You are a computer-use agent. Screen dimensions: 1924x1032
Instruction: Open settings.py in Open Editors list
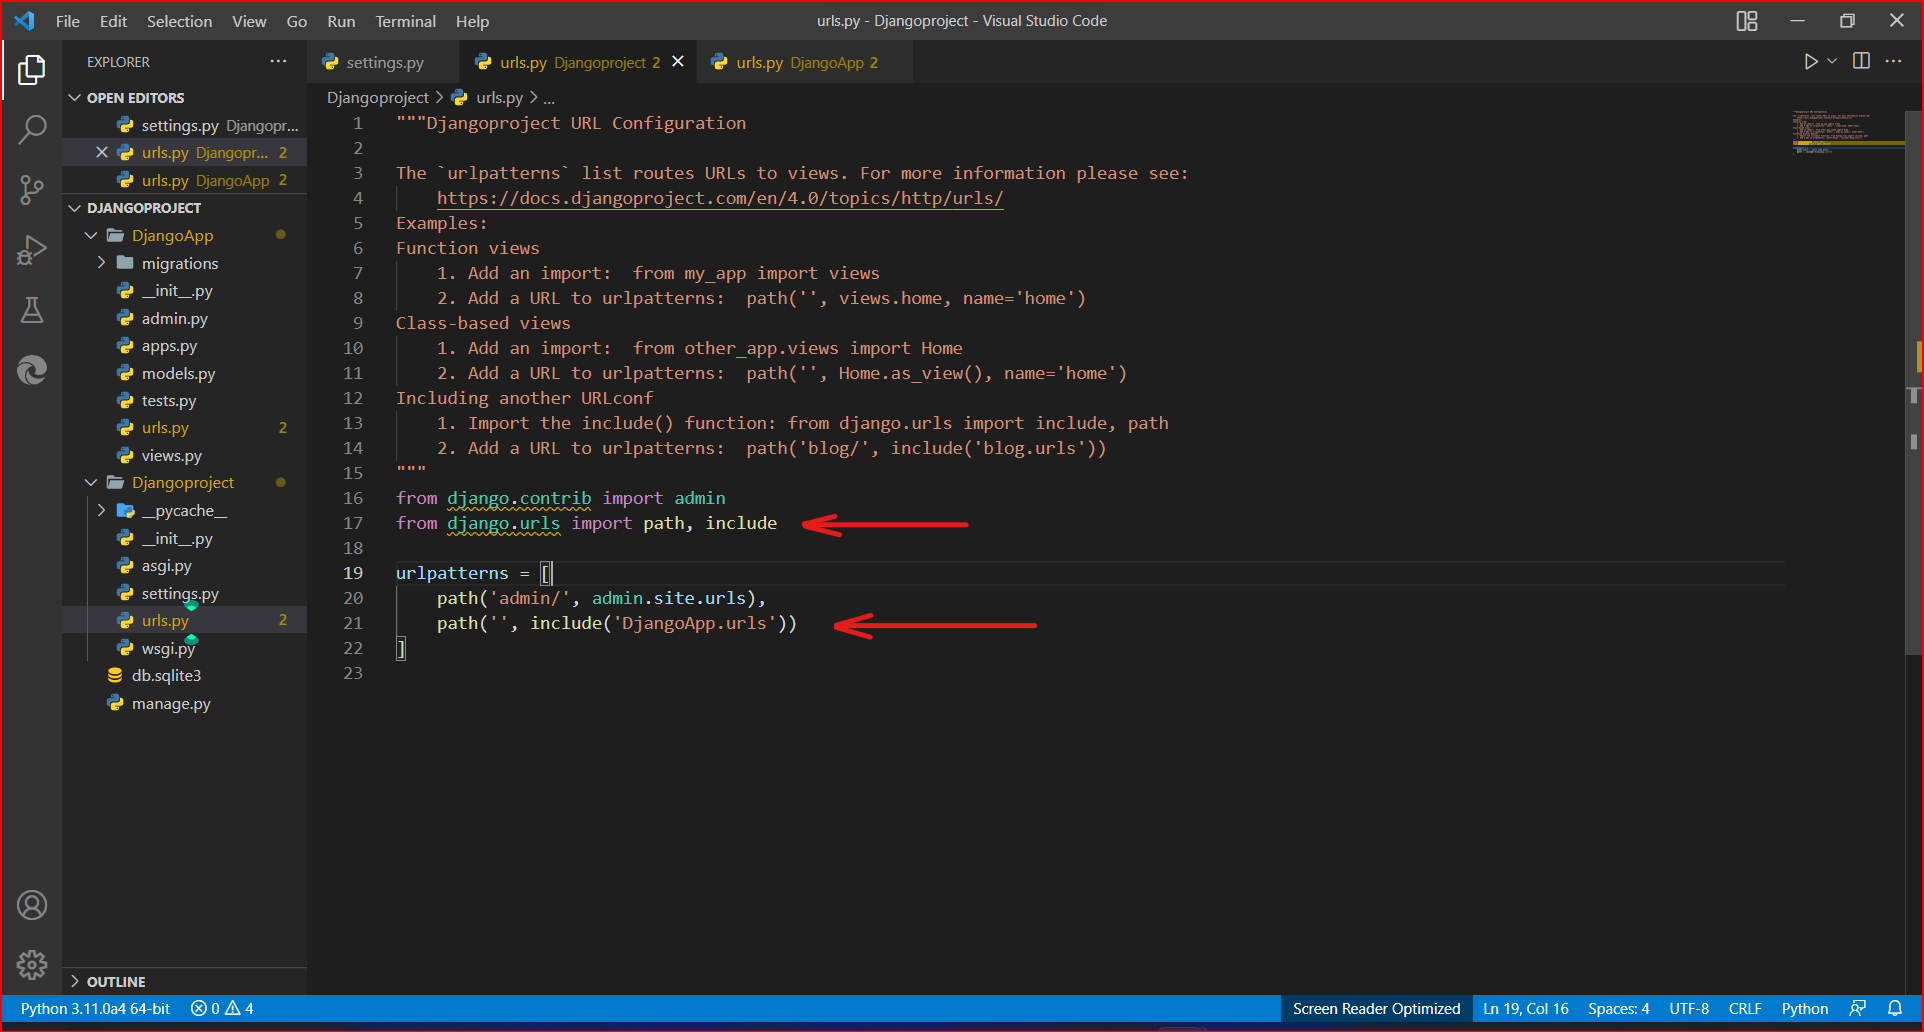click(184, 125)
